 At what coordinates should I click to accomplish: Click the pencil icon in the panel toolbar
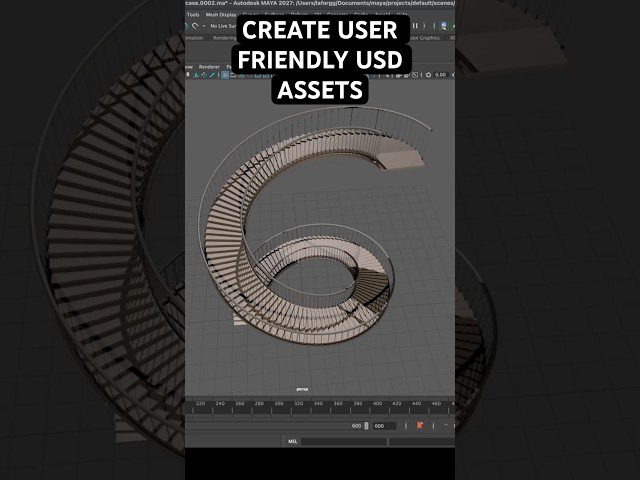(x=212, y=75)
